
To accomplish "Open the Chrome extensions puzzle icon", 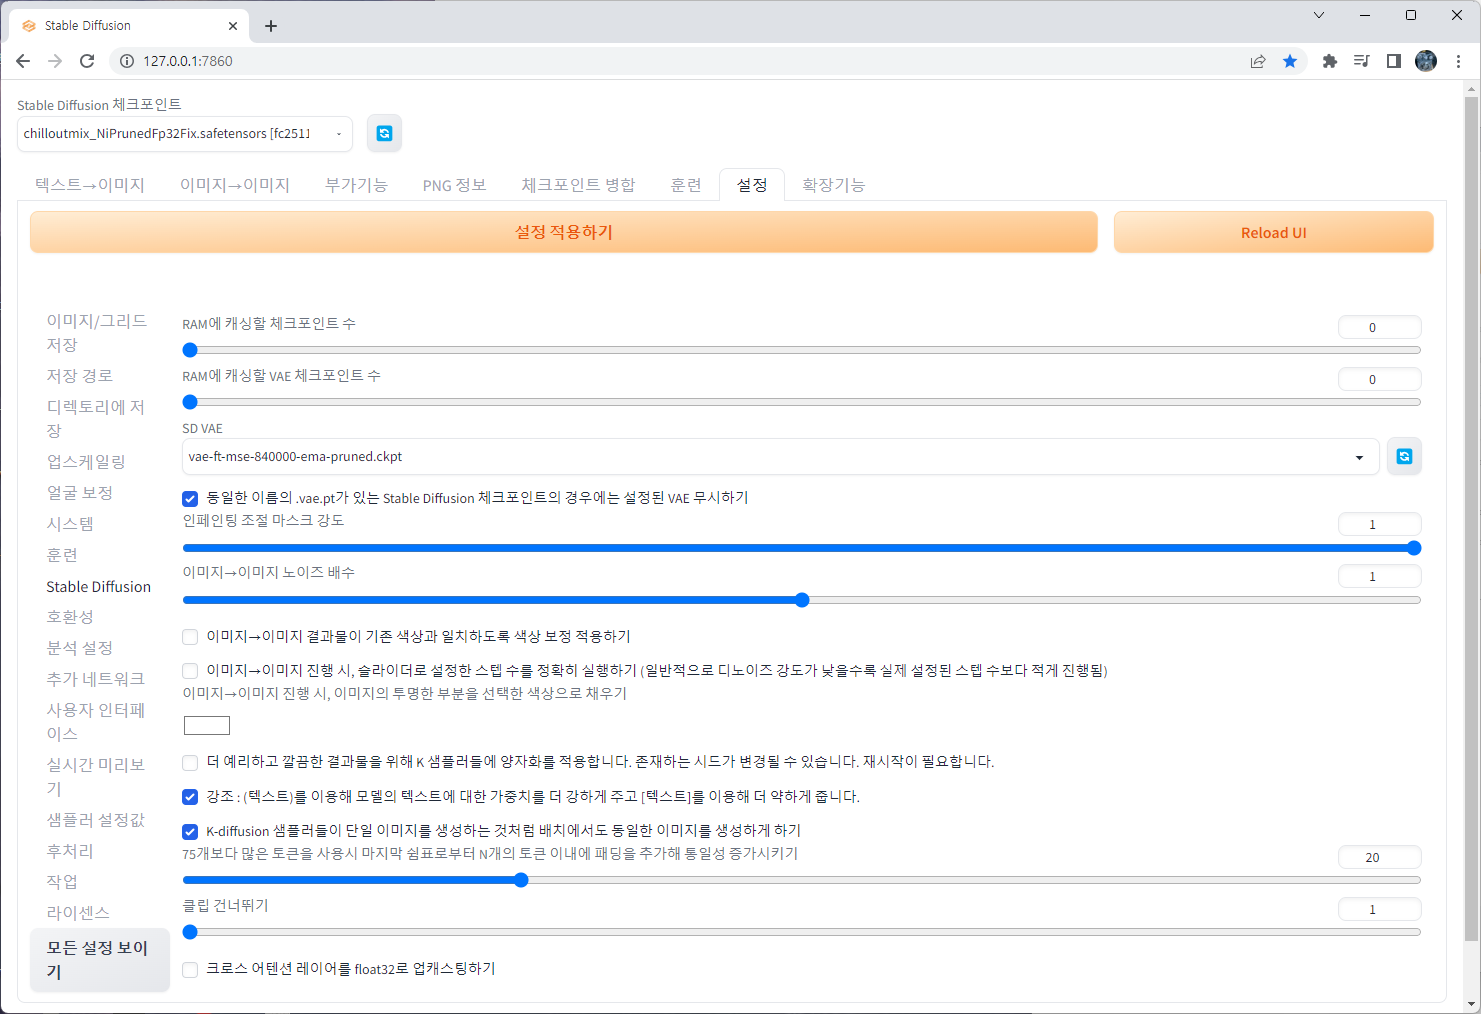I will tap(1329, 61).
